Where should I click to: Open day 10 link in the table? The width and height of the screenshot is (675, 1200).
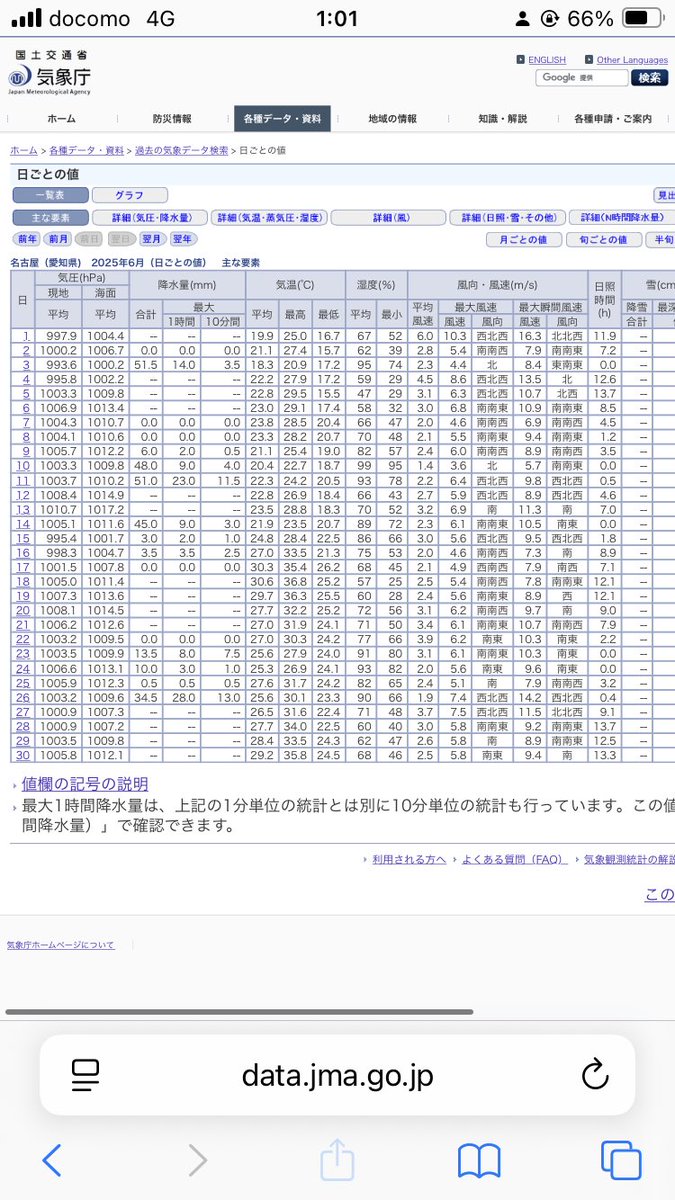coord(24,466)
